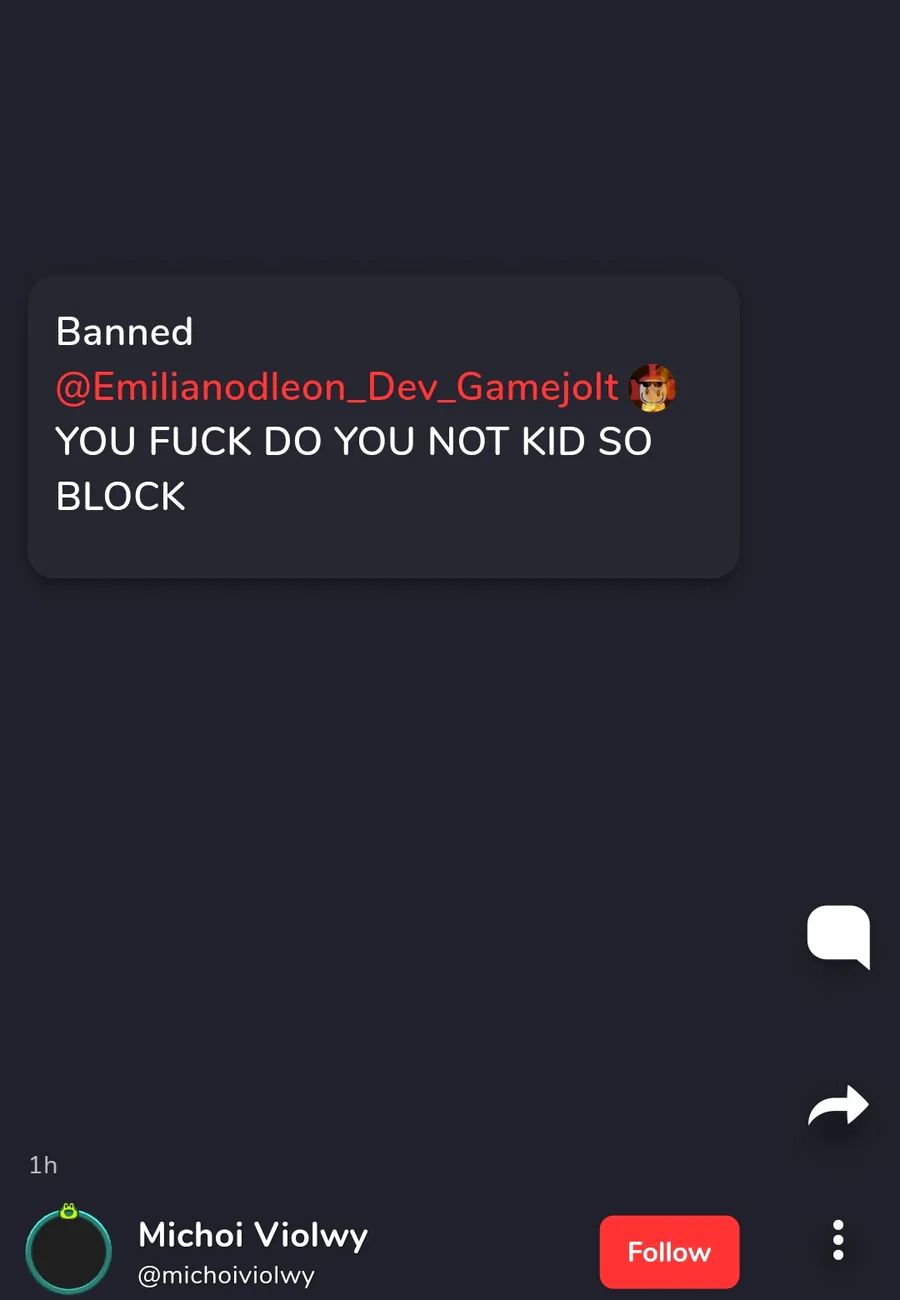Open the red @Emilianodleon_Dev_Gamejolt mention
The image size is (900, 1300).
[338, 388]
